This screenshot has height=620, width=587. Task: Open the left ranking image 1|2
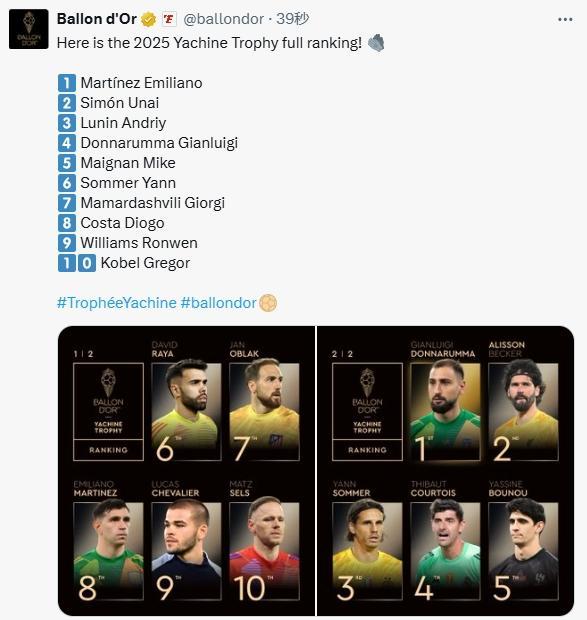(x=187, y=471)
